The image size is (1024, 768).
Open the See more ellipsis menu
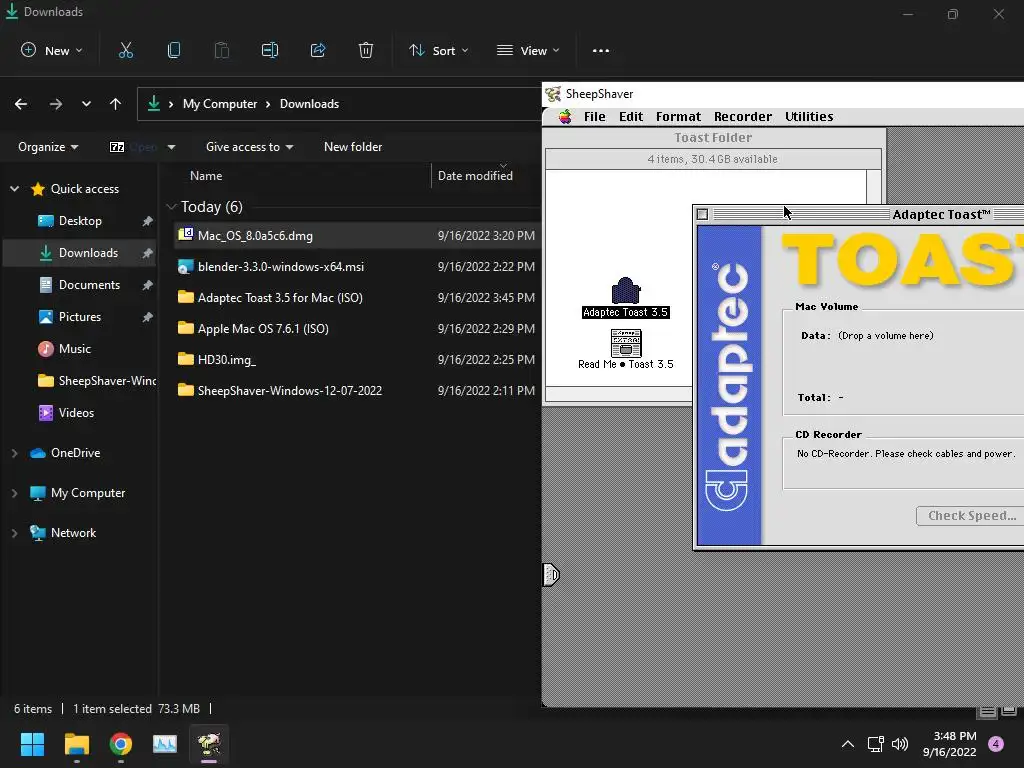tap(601, 50)
